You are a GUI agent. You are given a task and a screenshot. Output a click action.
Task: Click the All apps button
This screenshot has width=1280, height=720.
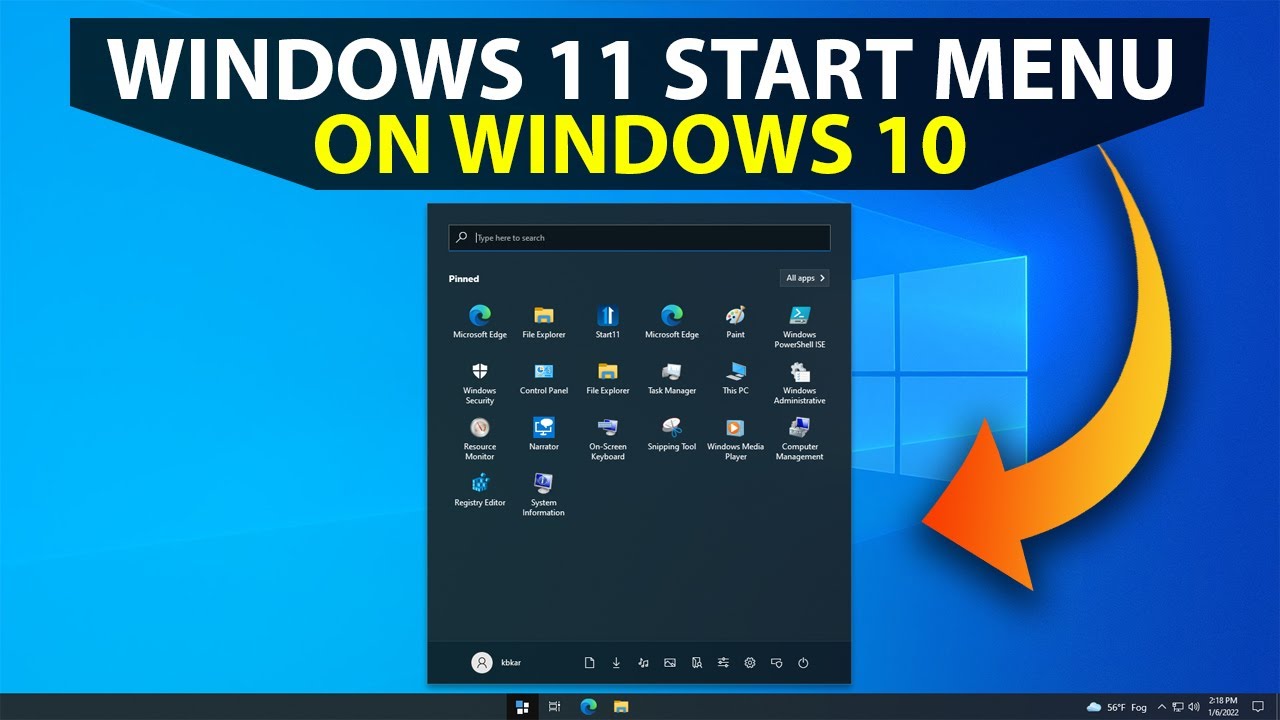click(805, 278)
